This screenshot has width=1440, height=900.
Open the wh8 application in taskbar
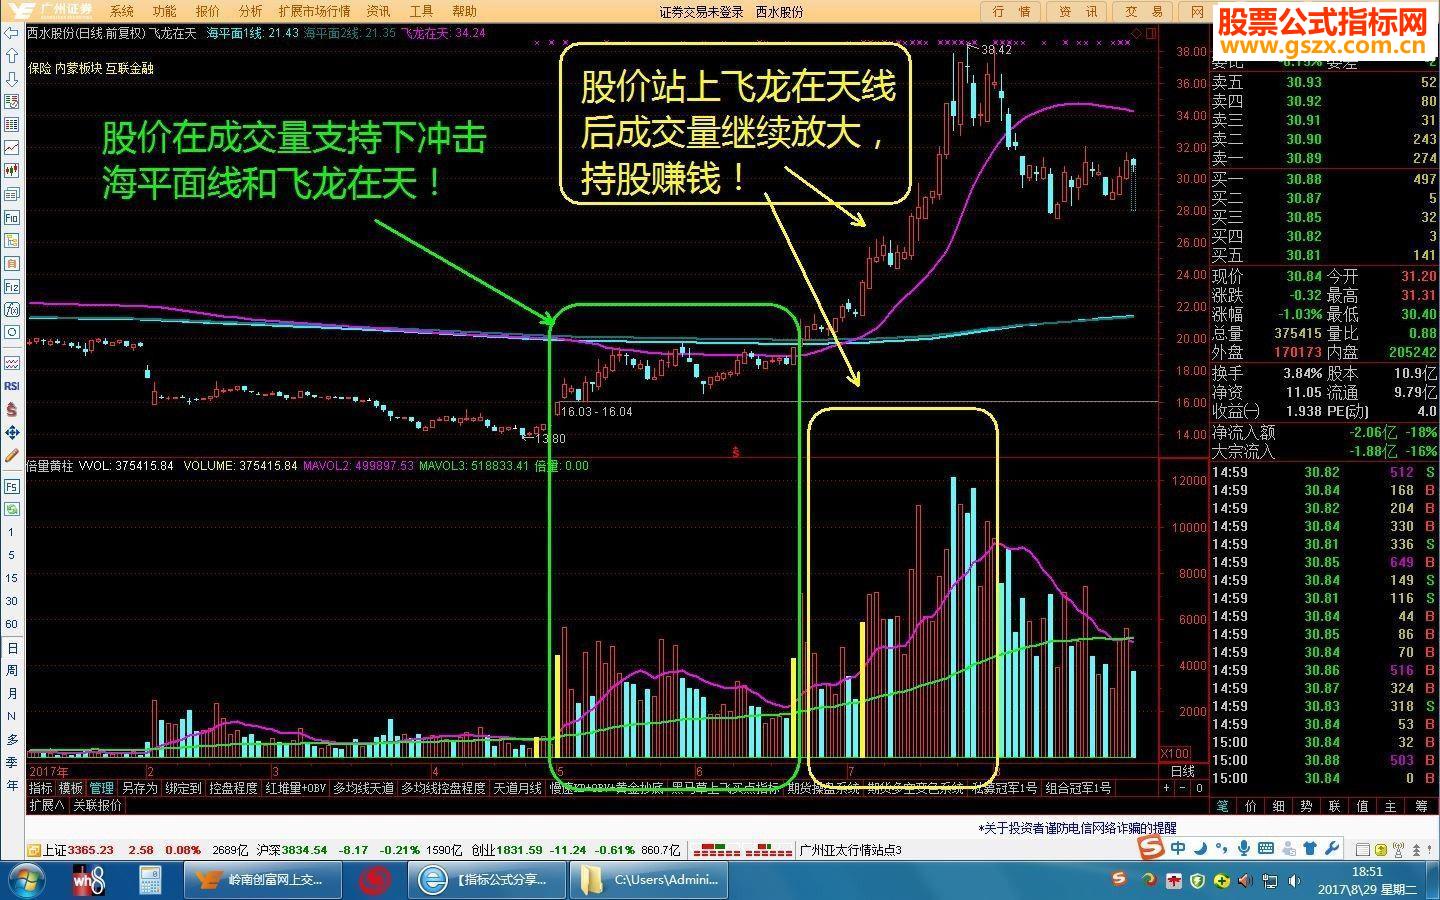89,880
